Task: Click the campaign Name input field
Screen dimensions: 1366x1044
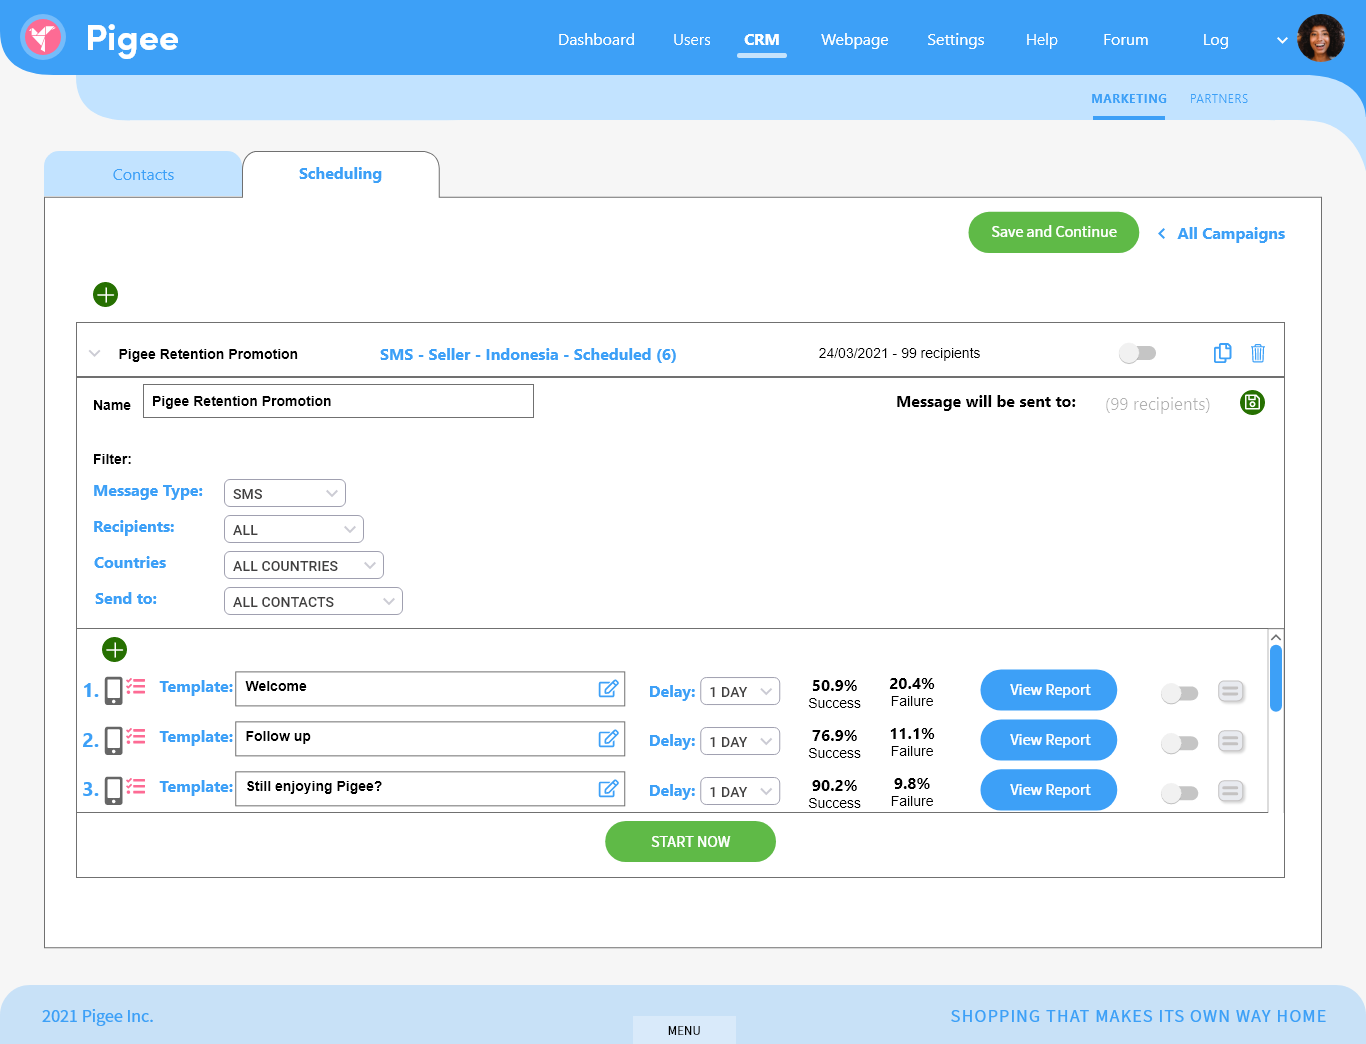Action: tap(338, 401)
